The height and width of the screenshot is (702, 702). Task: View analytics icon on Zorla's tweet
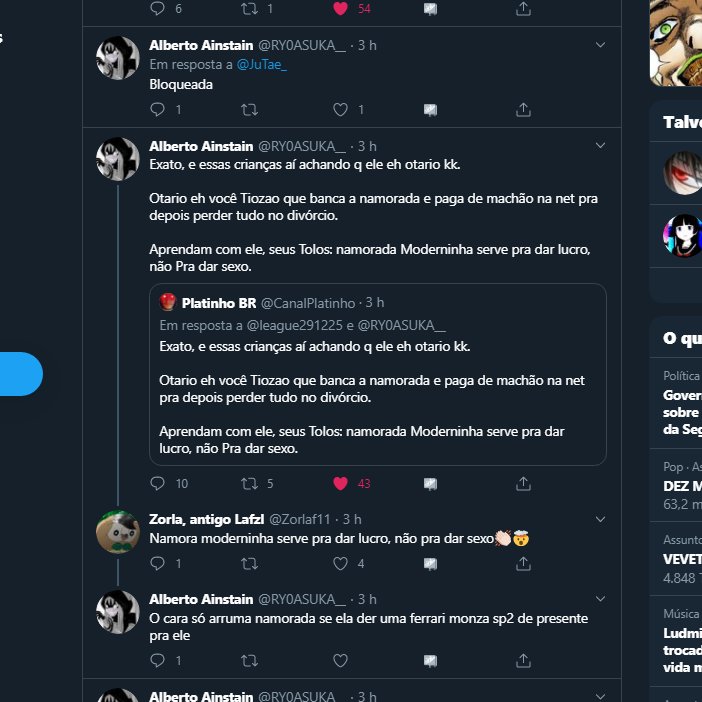[430, 563]
